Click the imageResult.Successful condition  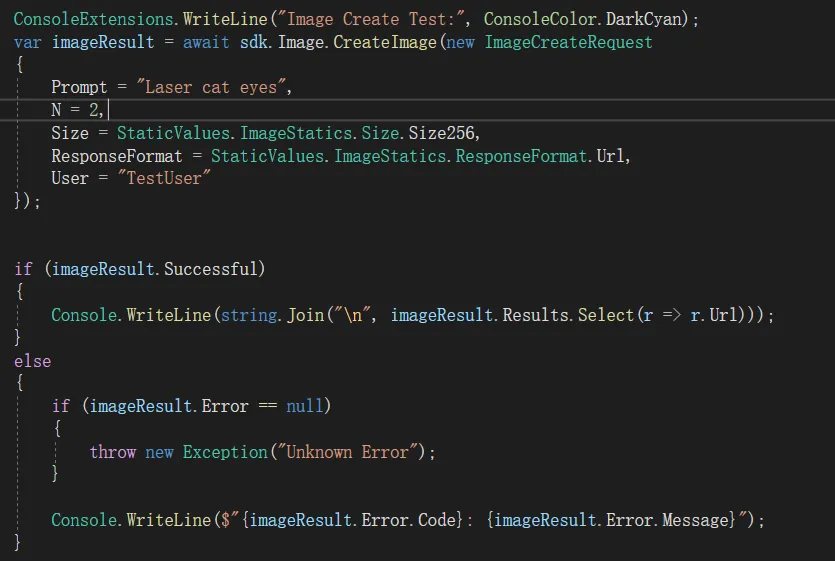click(x=155, y=269)
